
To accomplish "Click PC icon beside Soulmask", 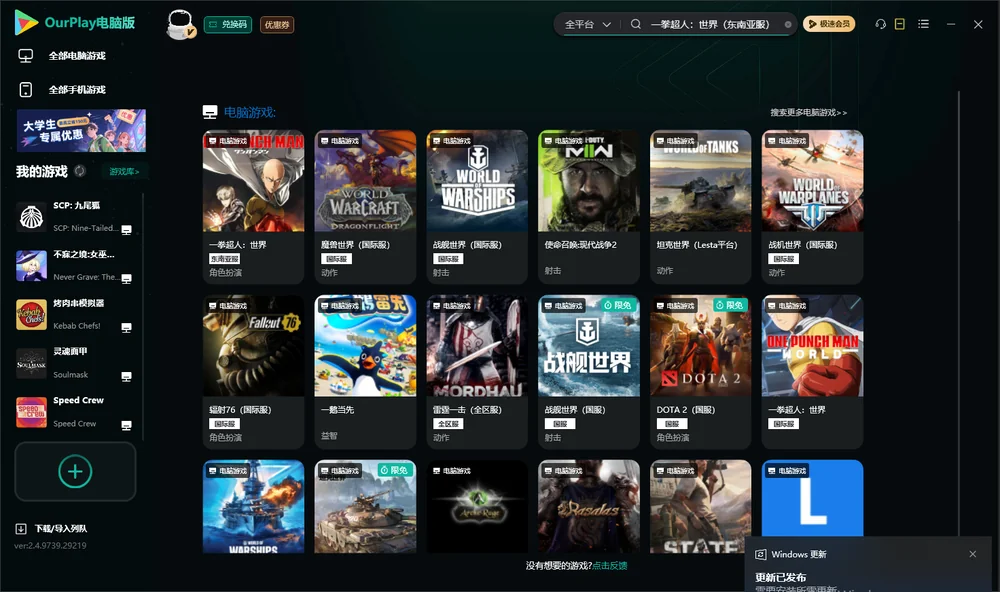I will pyautogui.click(x=126, y=376).
